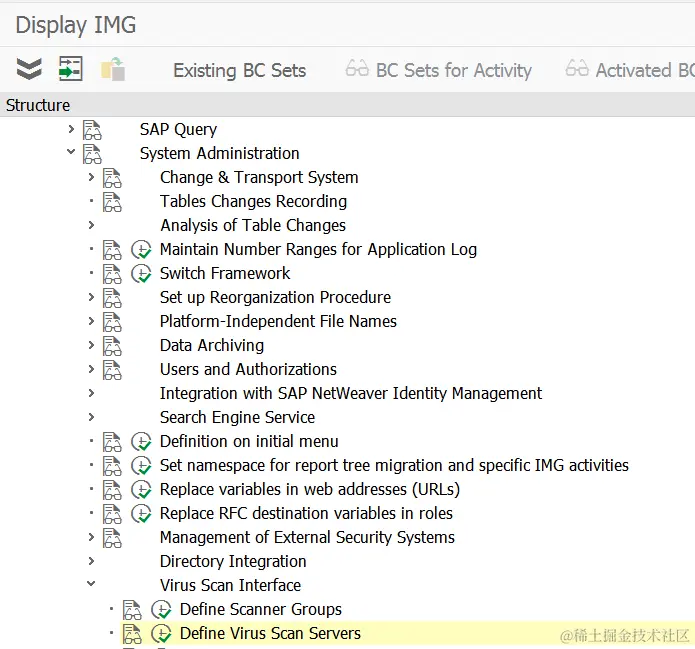
Task: Select Define Scanner Groups row text
Action: tap(261, 609)
